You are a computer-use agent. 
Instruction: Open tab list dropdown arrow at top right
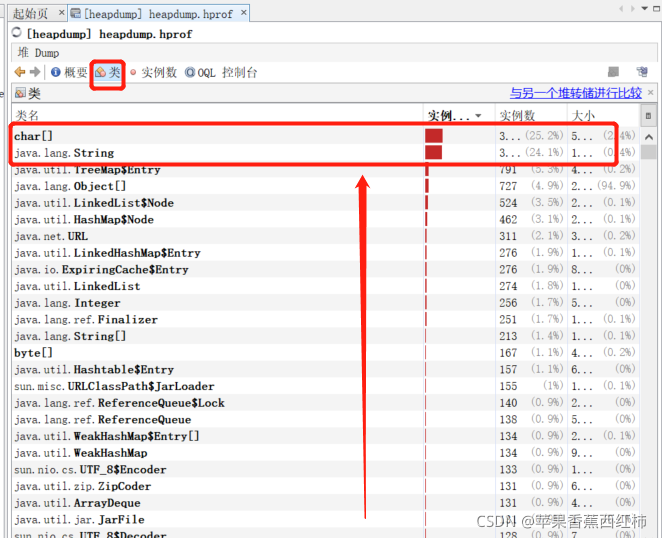645,8
